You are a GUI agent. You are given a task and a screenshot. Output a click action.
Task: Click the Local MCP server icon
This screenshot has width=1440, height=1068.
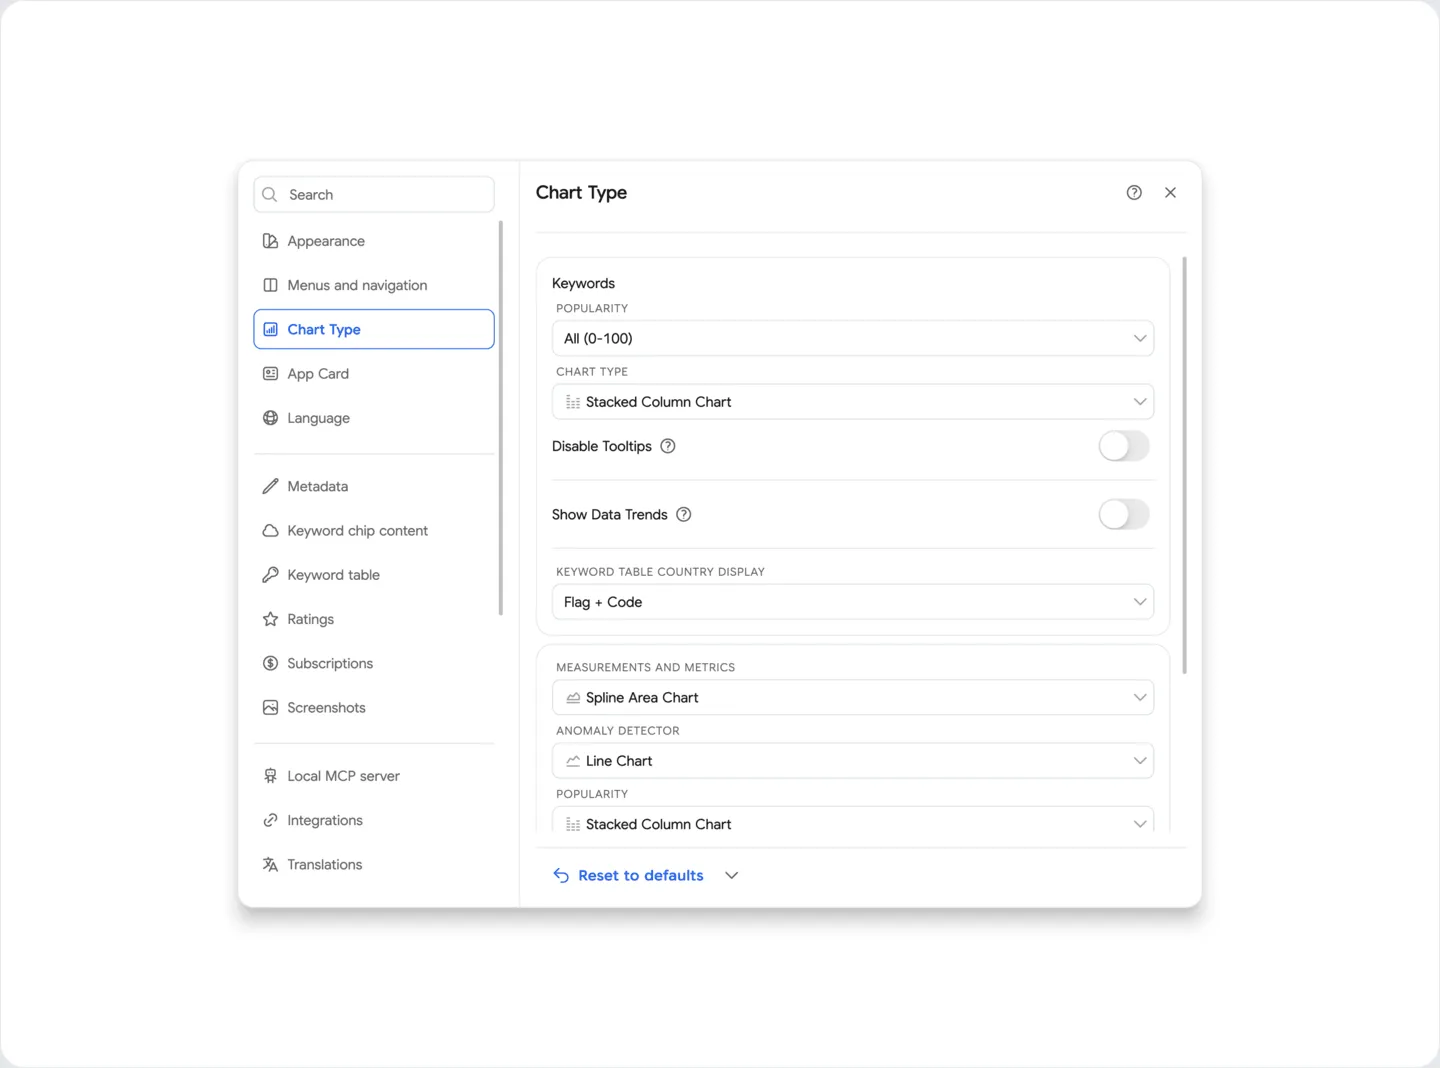click(270, 776)
